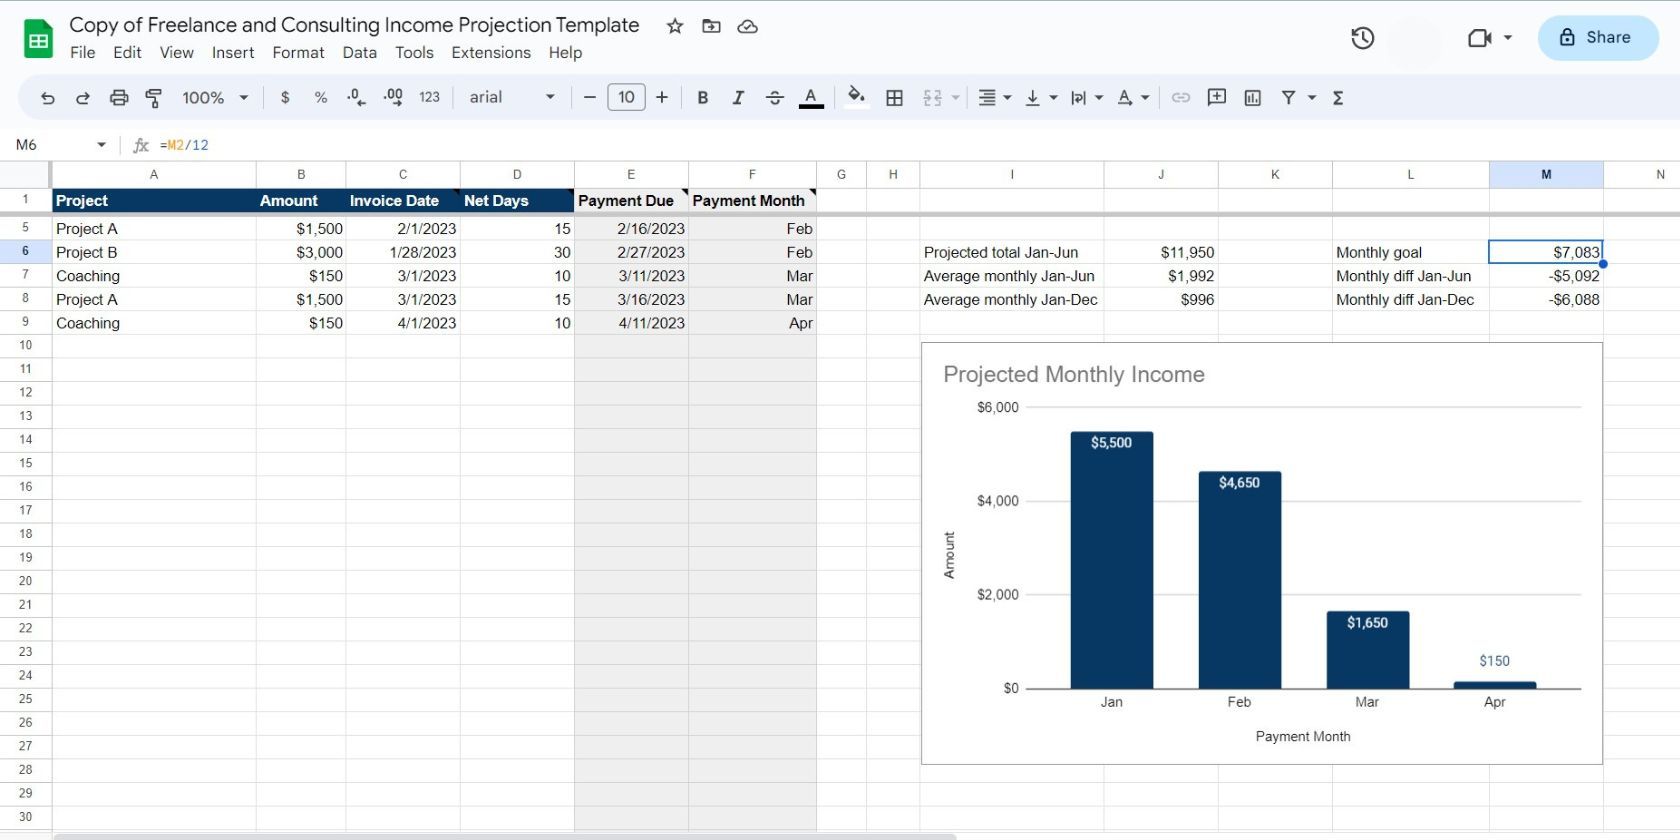Screen dimensions: 1680x840
Task: Click the Share button
Action: [1597, 38]
